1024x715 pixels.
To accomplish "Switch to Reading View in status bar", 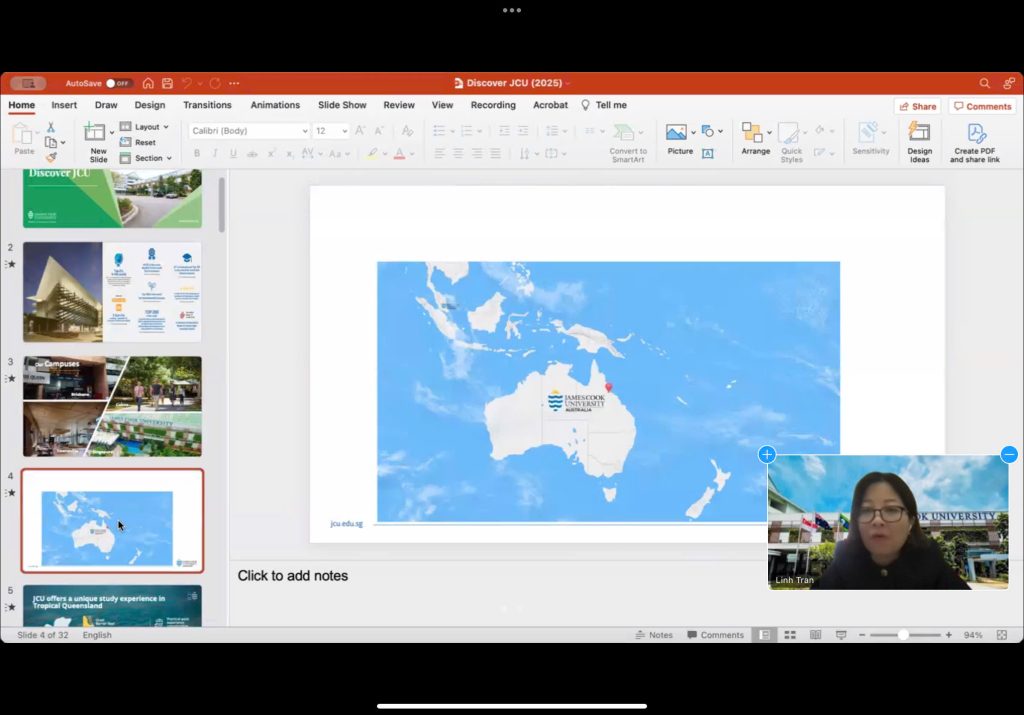I will (815, 635).
